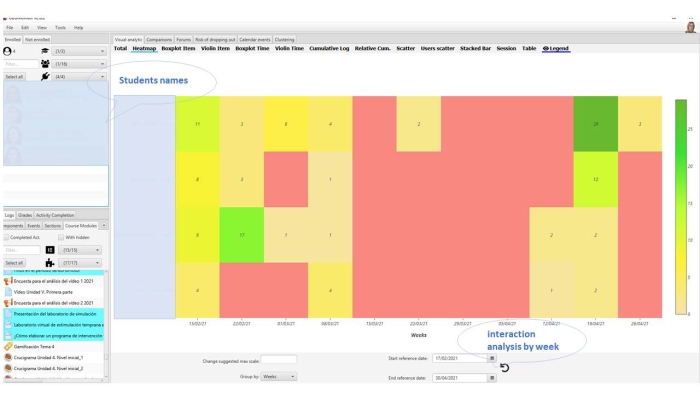
Task: Open the Risk of dropping out tab
Action: point(215,39)
